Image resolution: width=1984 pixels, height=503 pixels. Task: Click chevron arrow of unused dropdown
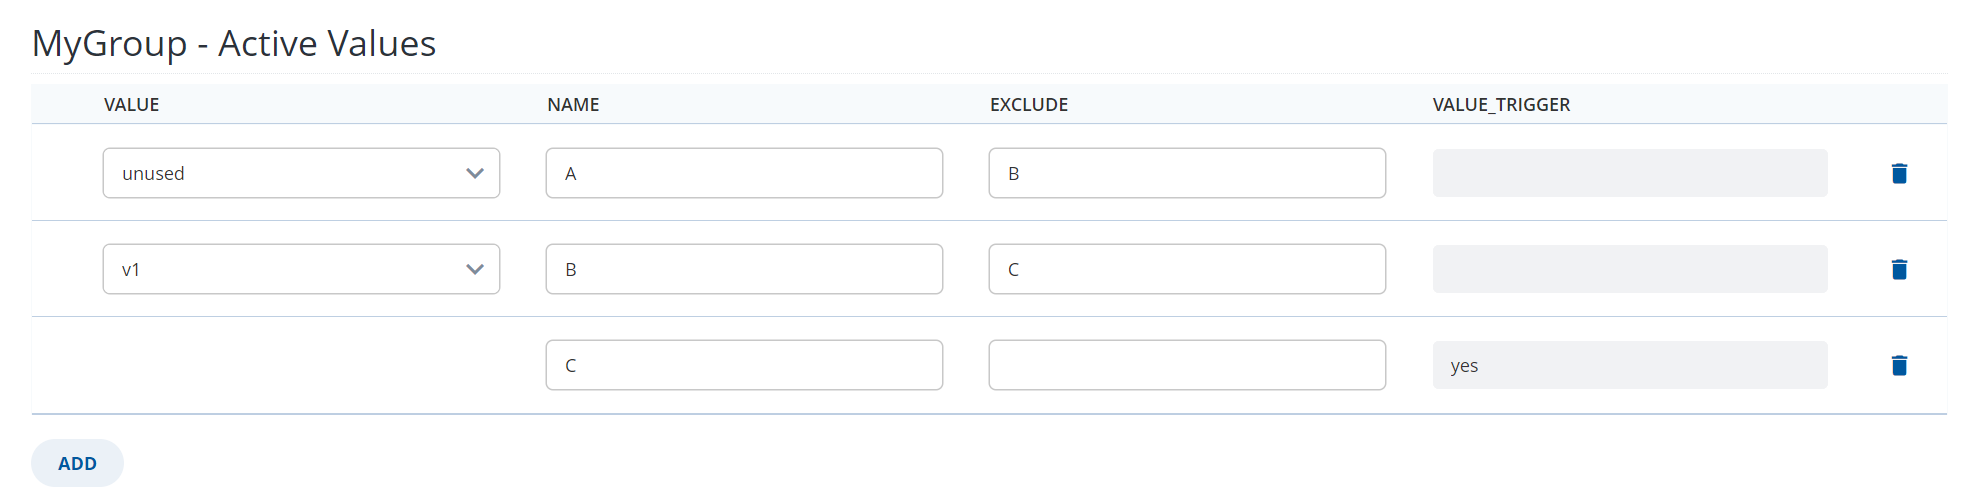475,173
